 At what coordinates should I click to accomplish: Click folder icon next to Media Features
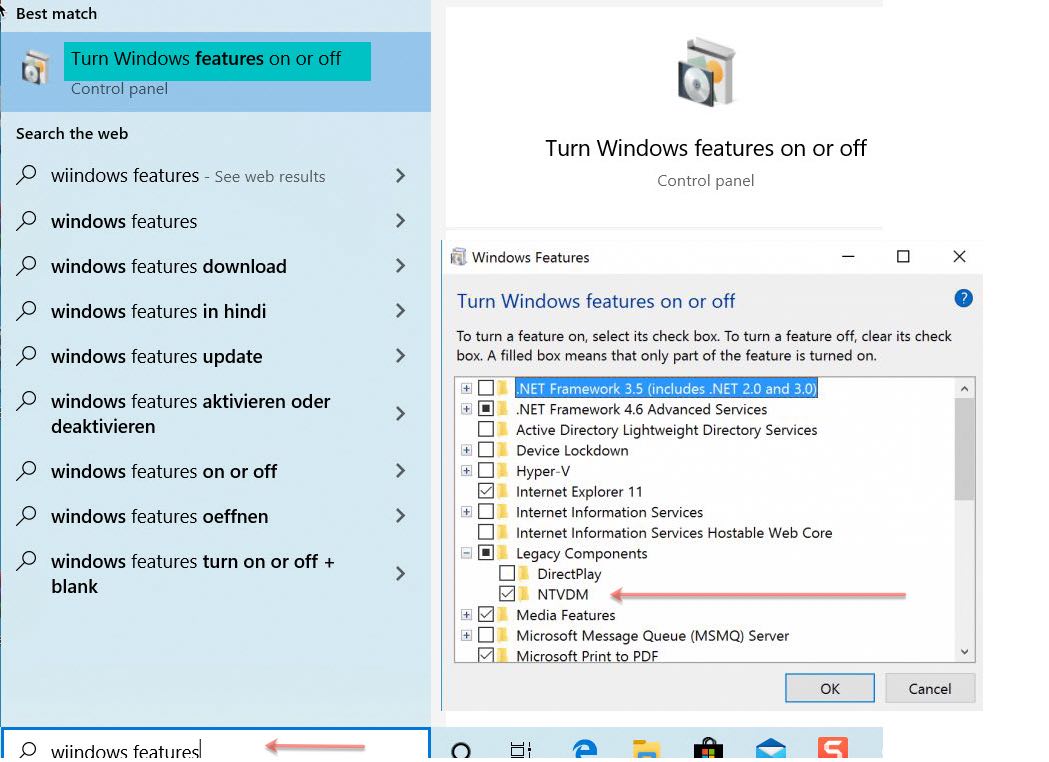click(x=502, y=614)
